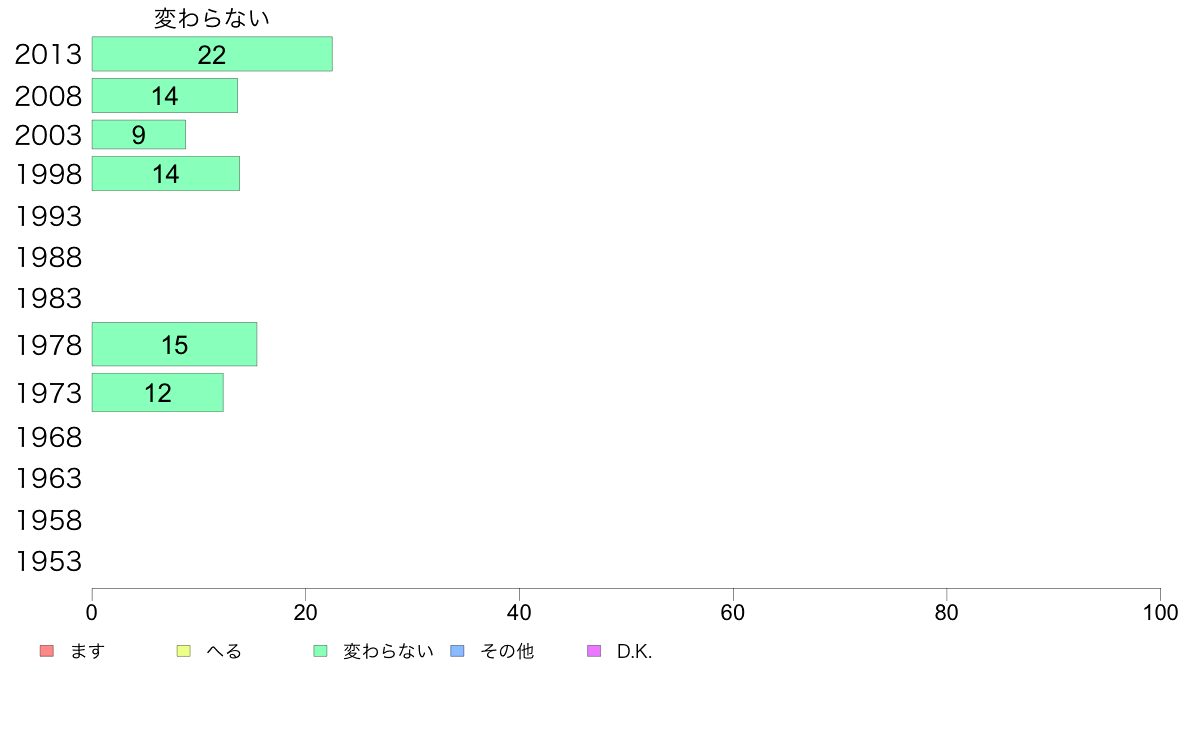This screenshot has height=736, width=1188.
Task: Select the 2008 bar showing 14
Action: point(165,96)
